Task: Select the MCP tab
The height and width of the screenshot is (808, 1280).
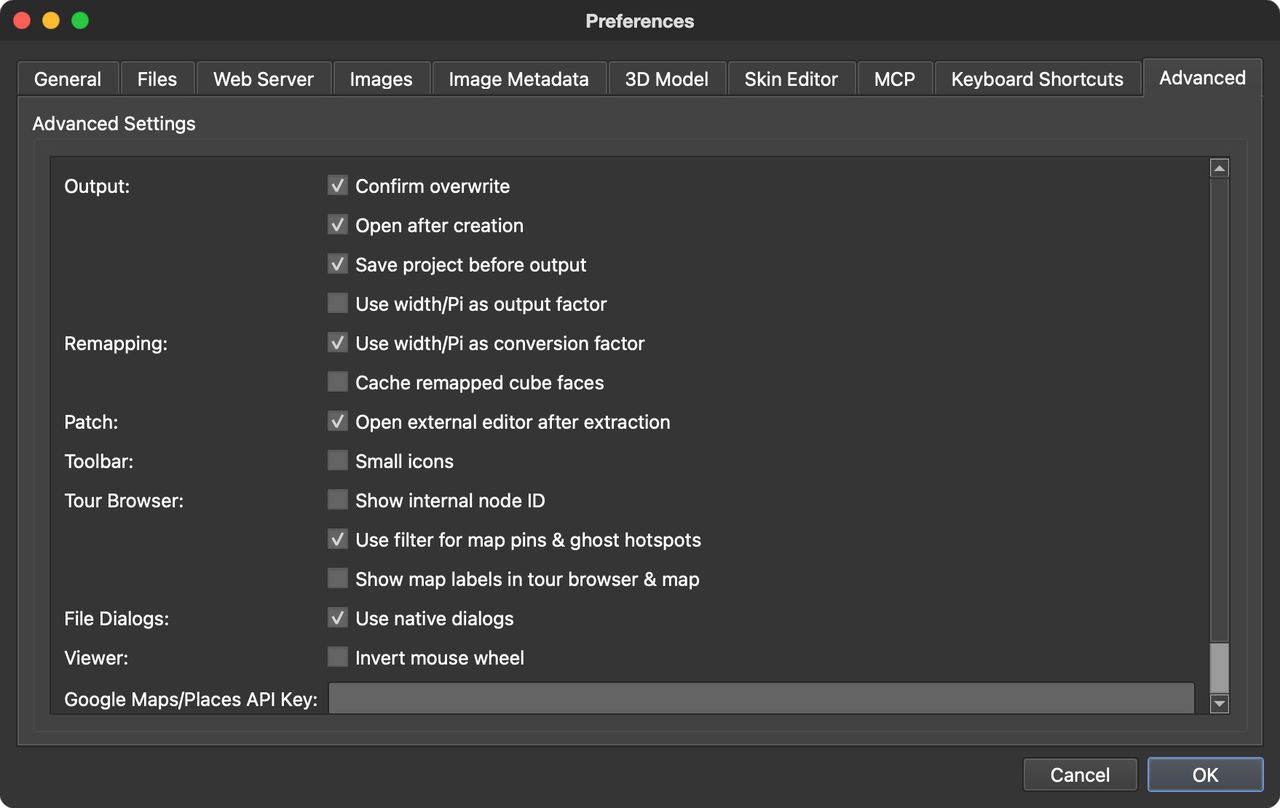Action: coord(895,79)
